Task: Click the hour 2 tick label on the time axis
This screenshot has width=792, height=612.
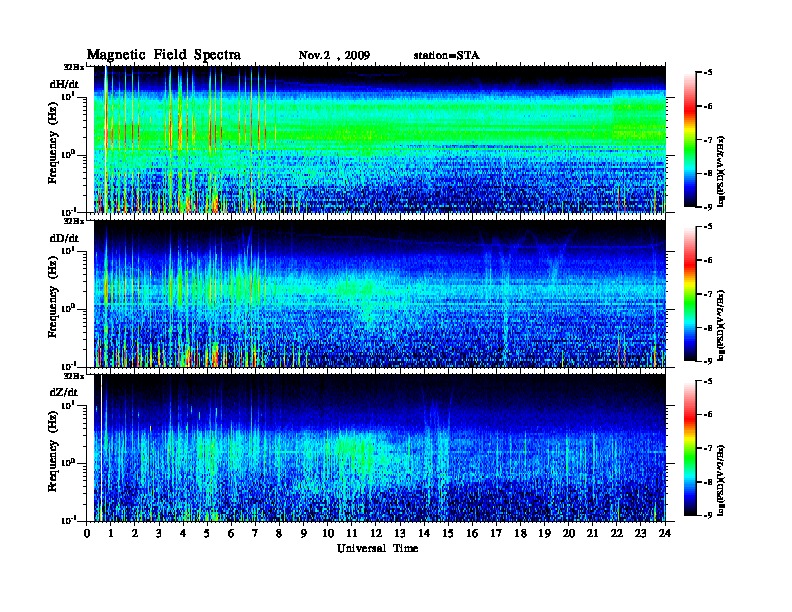Action: (135, 533)
